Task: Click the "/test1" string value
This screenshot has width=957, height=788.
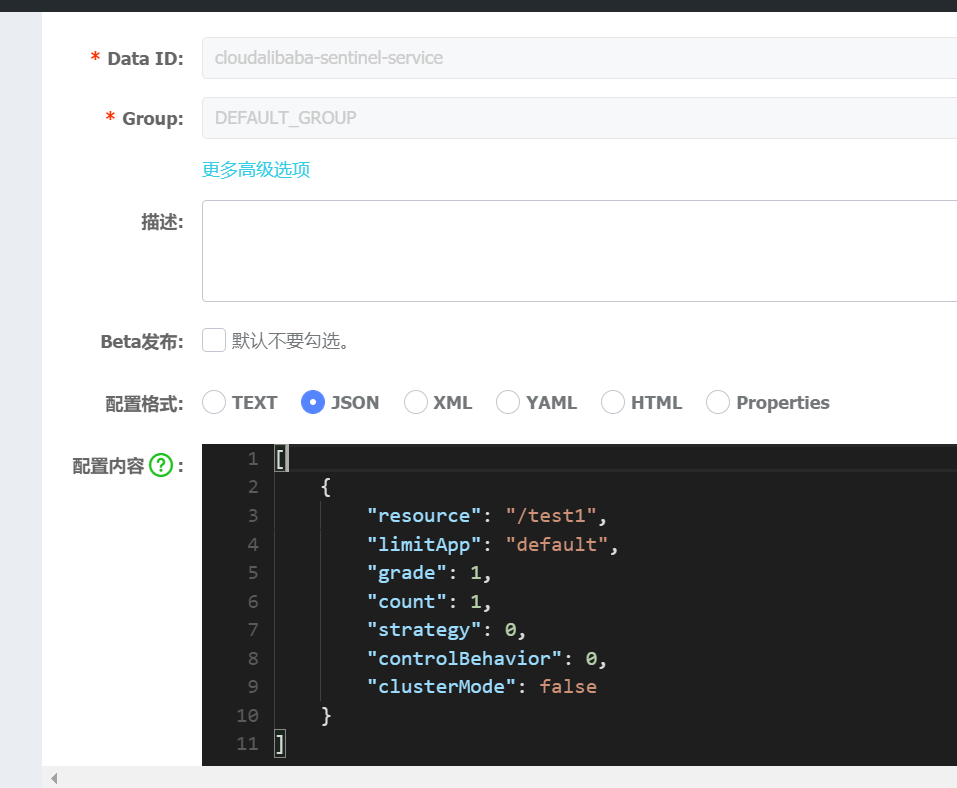Action: tap(553, 516)
